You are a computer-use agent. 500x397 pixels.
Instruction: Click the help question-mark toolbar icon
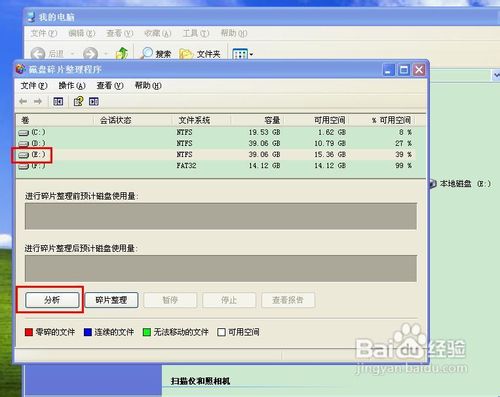(78, 101)
